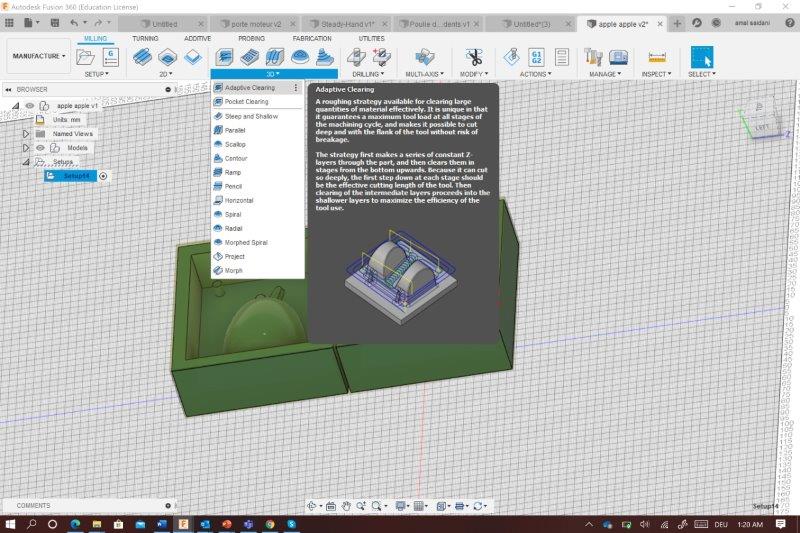800x533 pixels.
Task: Click the ViewCube in the viewport
Action: 762,121
